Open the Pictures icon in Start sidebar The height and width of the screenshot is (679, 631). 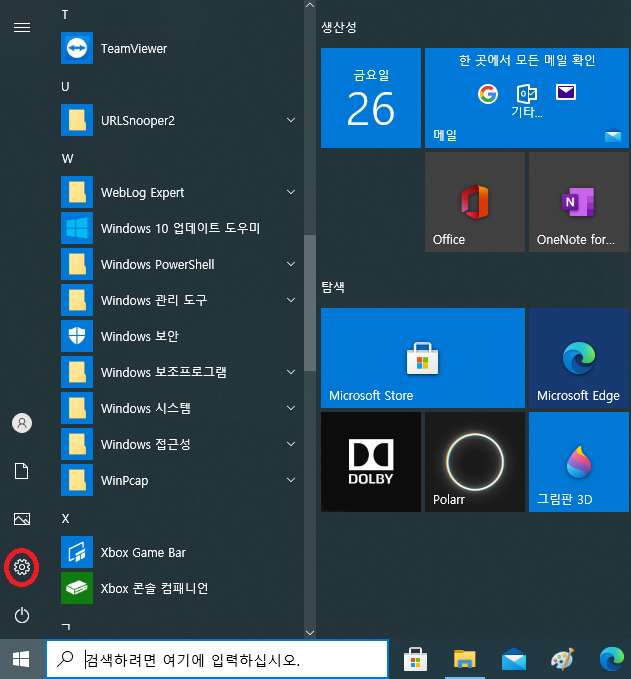(x=22, y=519)
